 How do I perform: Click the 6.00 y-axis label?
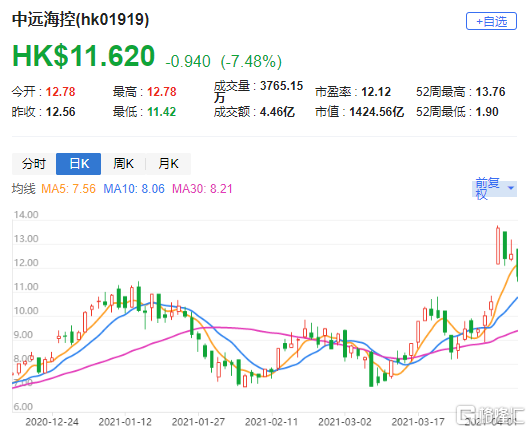pyautogui.click(x=23, y=407)
